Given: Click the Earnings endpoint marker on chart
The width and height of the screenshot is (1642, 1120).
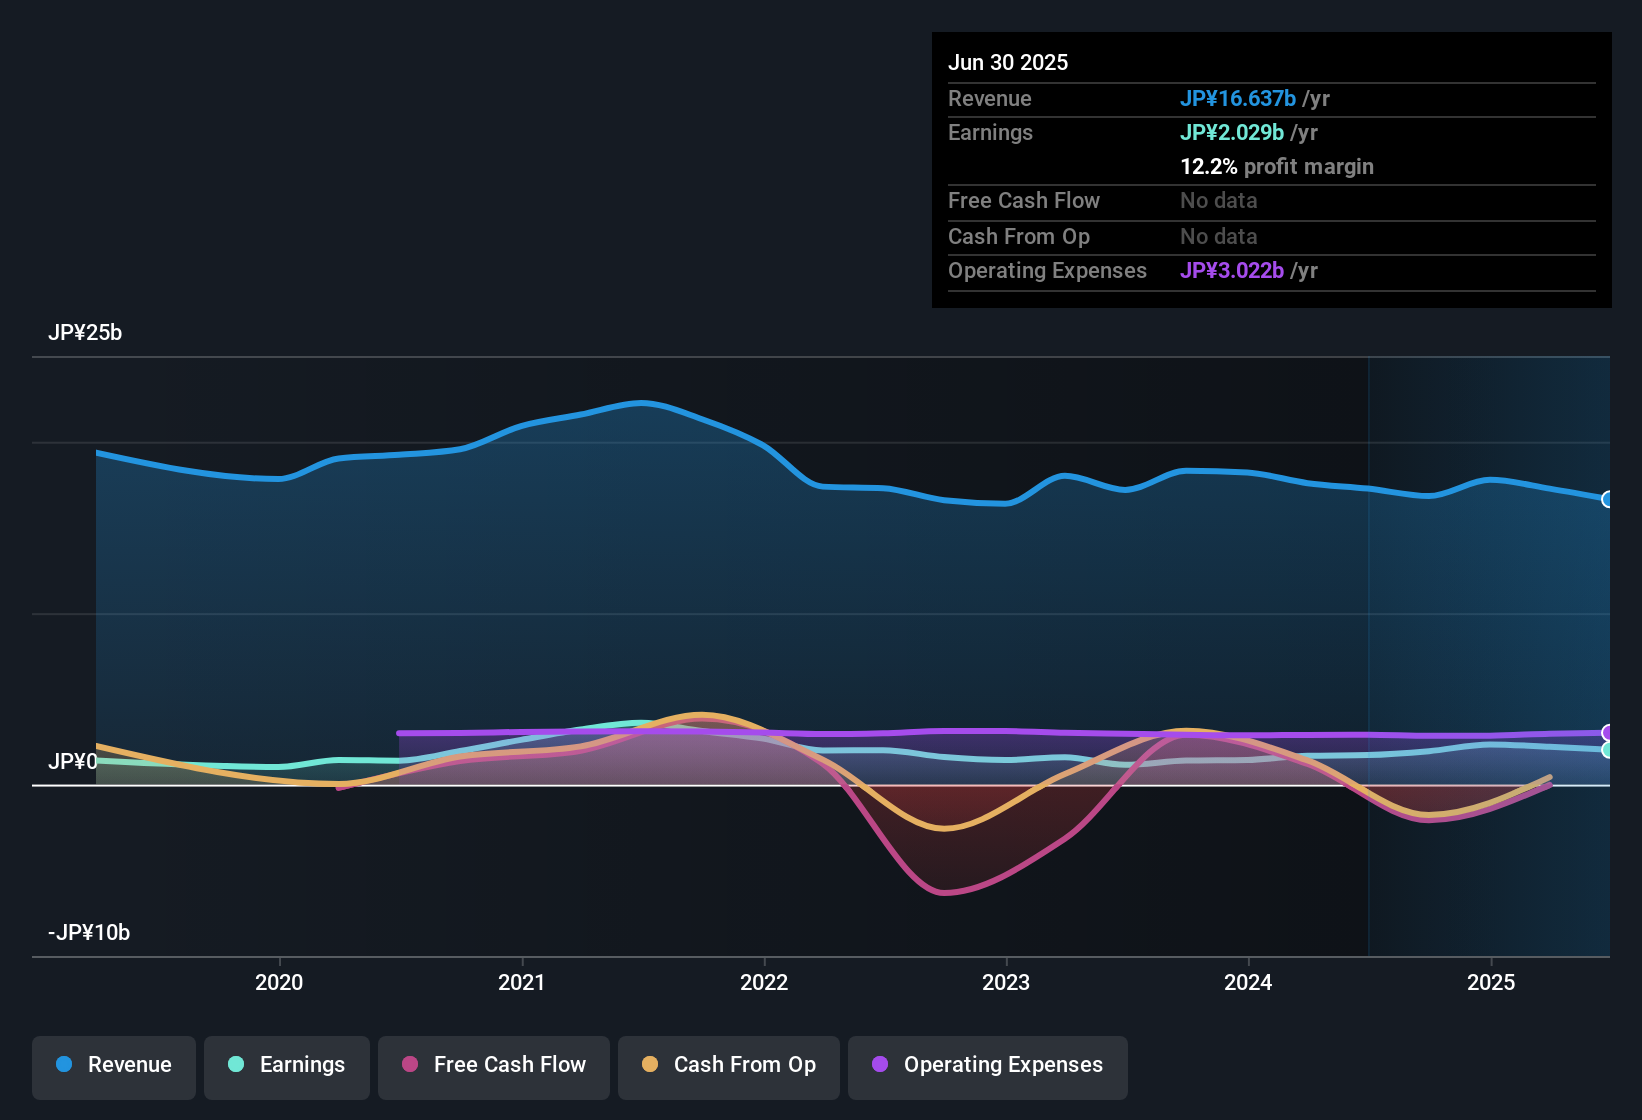Looking at the screenshot, I should [1608, 750].
